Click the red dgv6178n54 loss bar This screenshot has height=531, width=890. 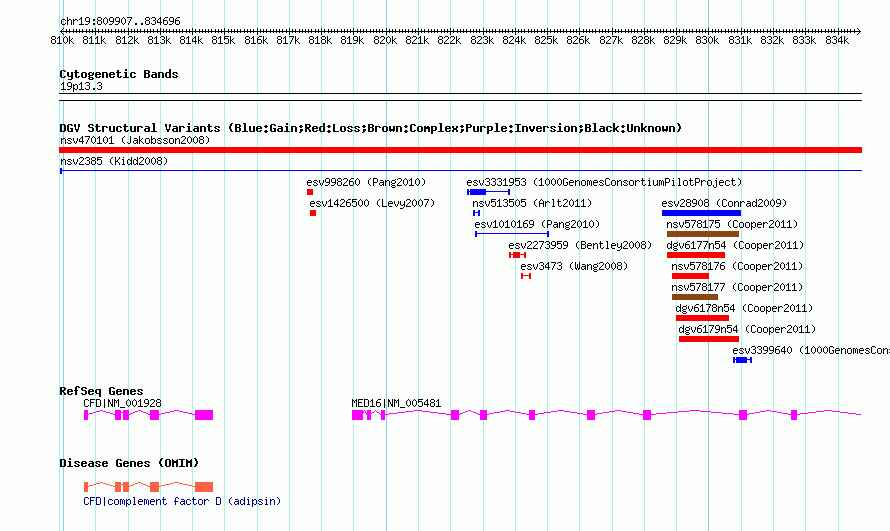[x=703, y=318]
